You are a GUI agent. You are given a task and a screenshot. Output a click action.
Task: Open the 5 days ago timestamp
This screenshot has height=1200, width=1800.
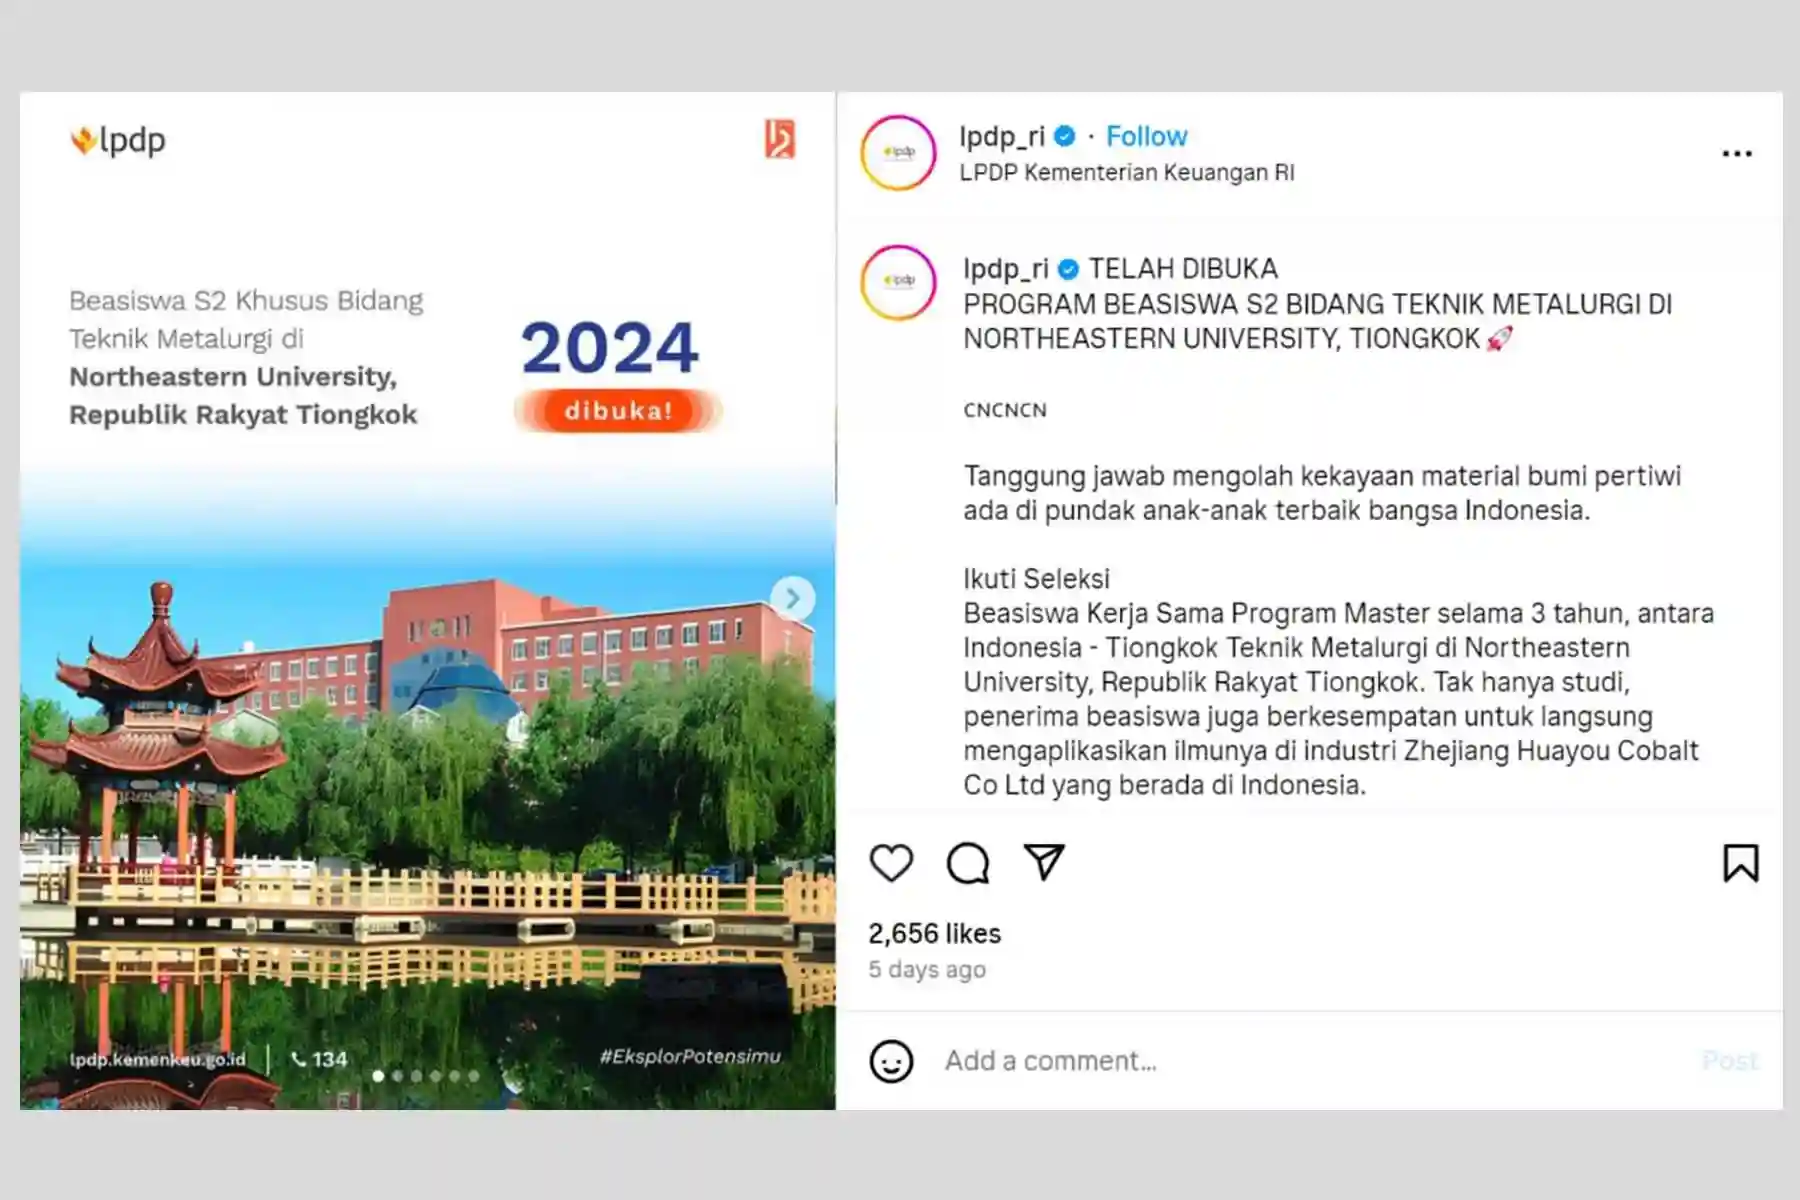click(x=927, y=969)
